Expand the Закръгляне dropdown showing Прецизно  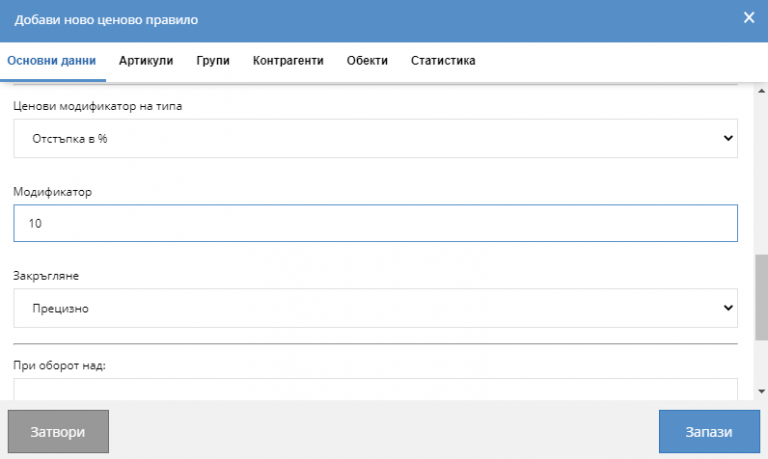point(375,309)
